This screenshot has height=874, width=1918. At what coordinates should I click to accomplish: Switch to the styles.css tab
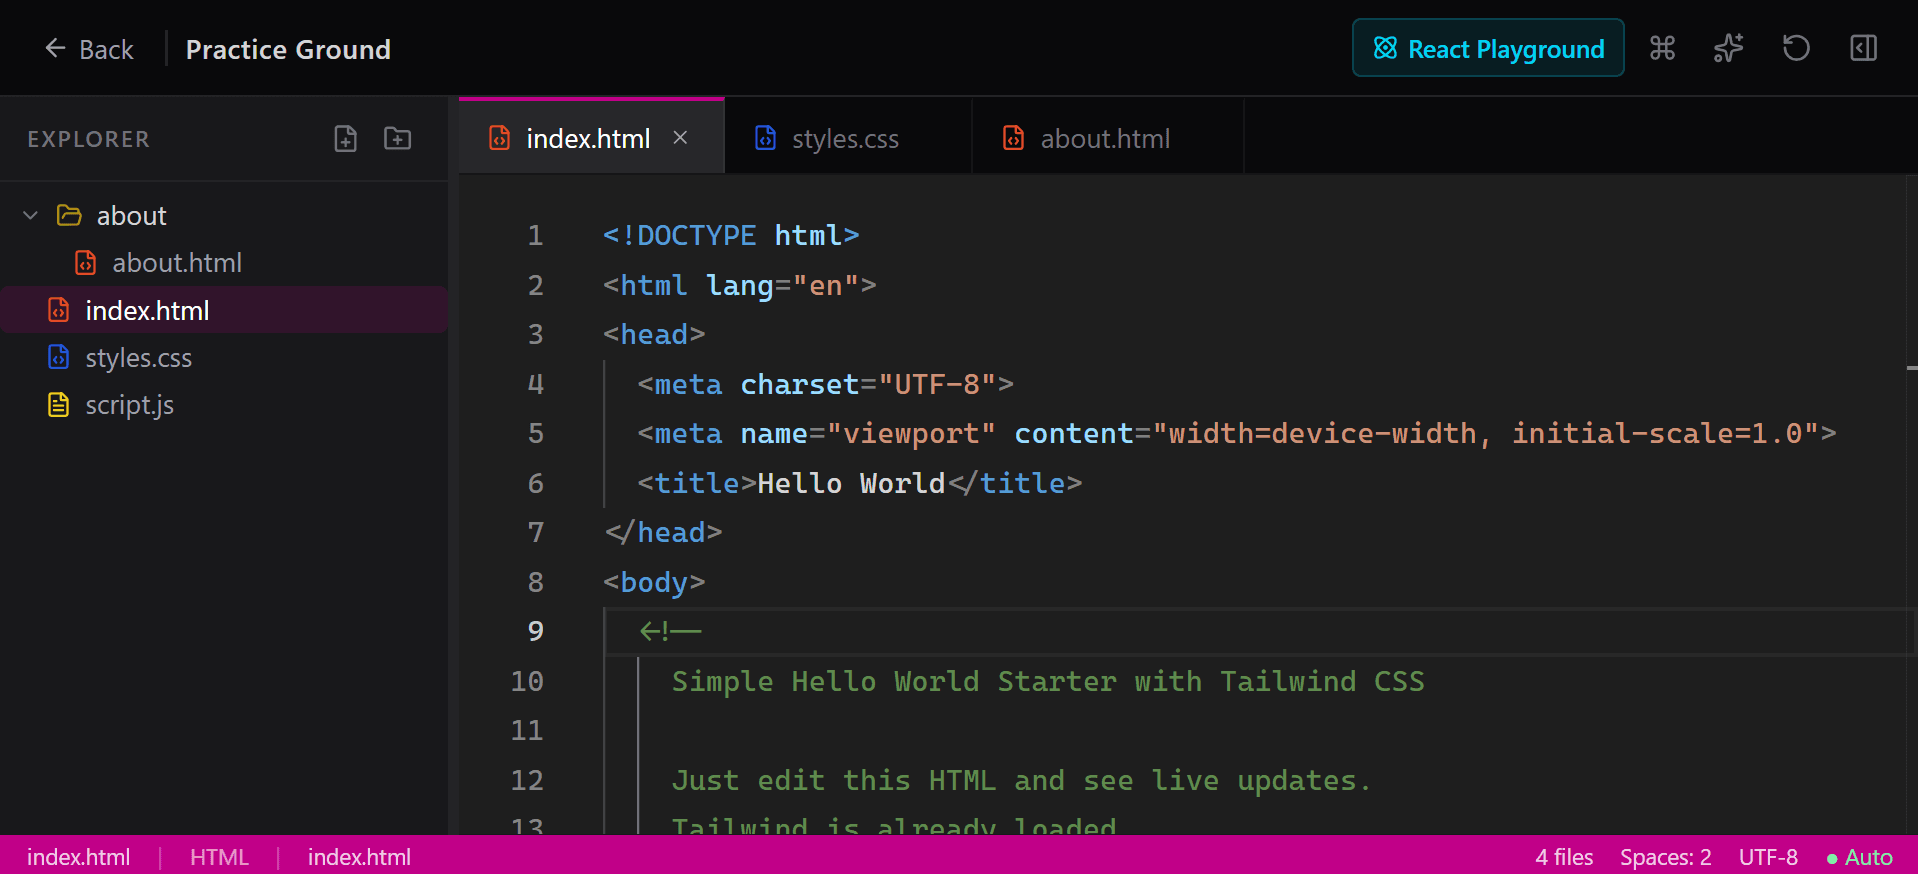[846, 138]
